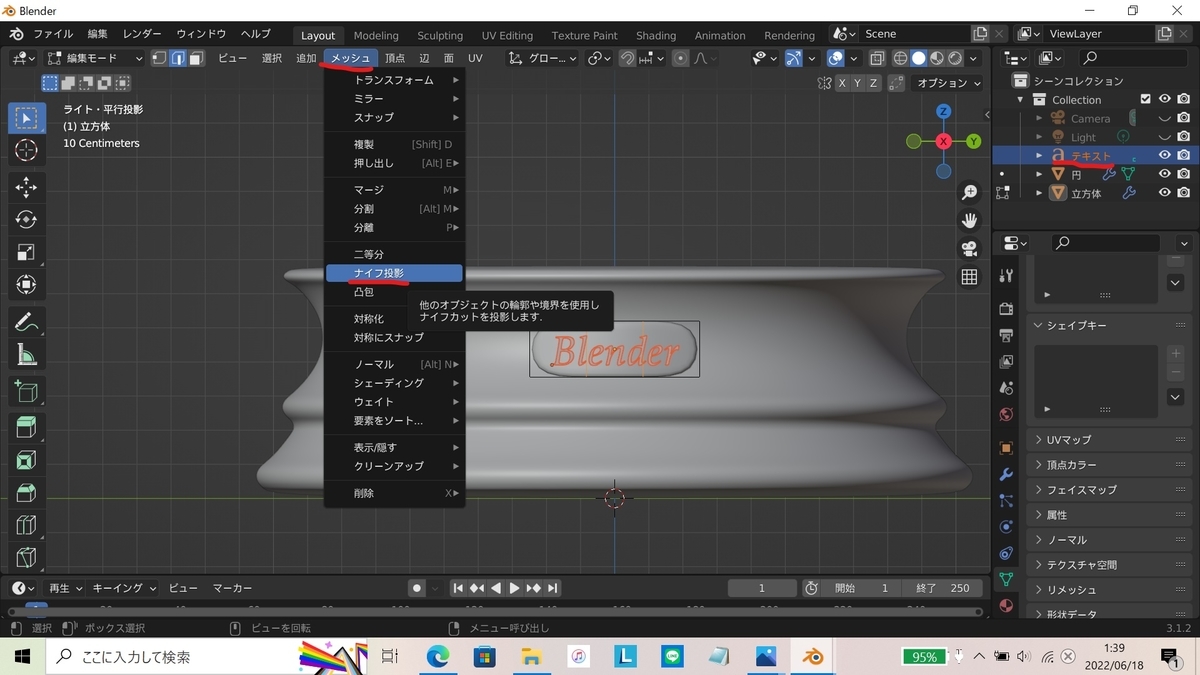The width and height of the screenshot is (1200, 675).
Task: Enable vertex select mode
Action: pyautogui.click(x=159, y=59)
